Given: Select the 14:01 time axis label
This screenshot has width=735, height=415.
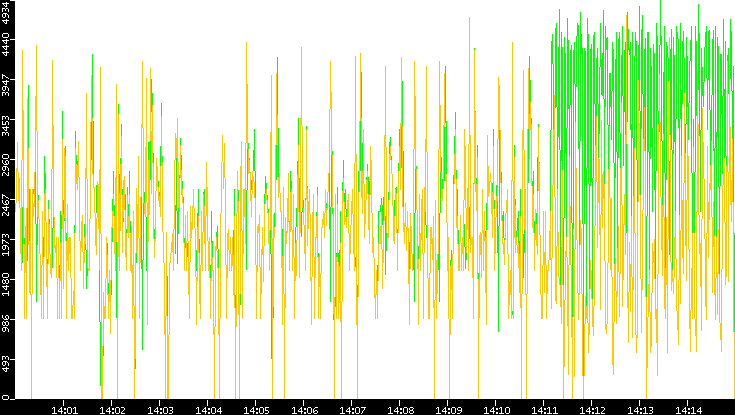Looking at the screenshot, I should pos(64,410).
